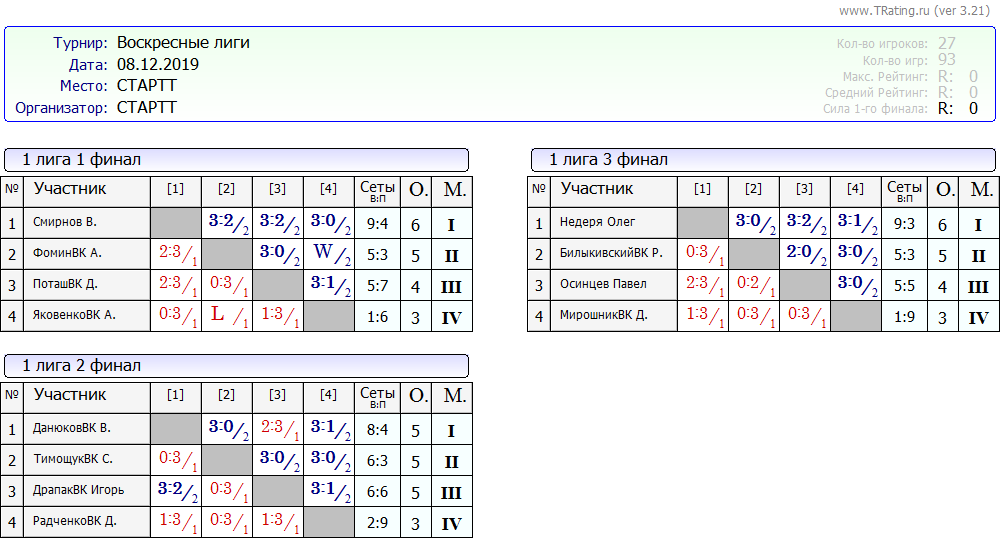Click the tournament name Воскресные лиги
The image size is (1000, 538).
tap(183, 43)
